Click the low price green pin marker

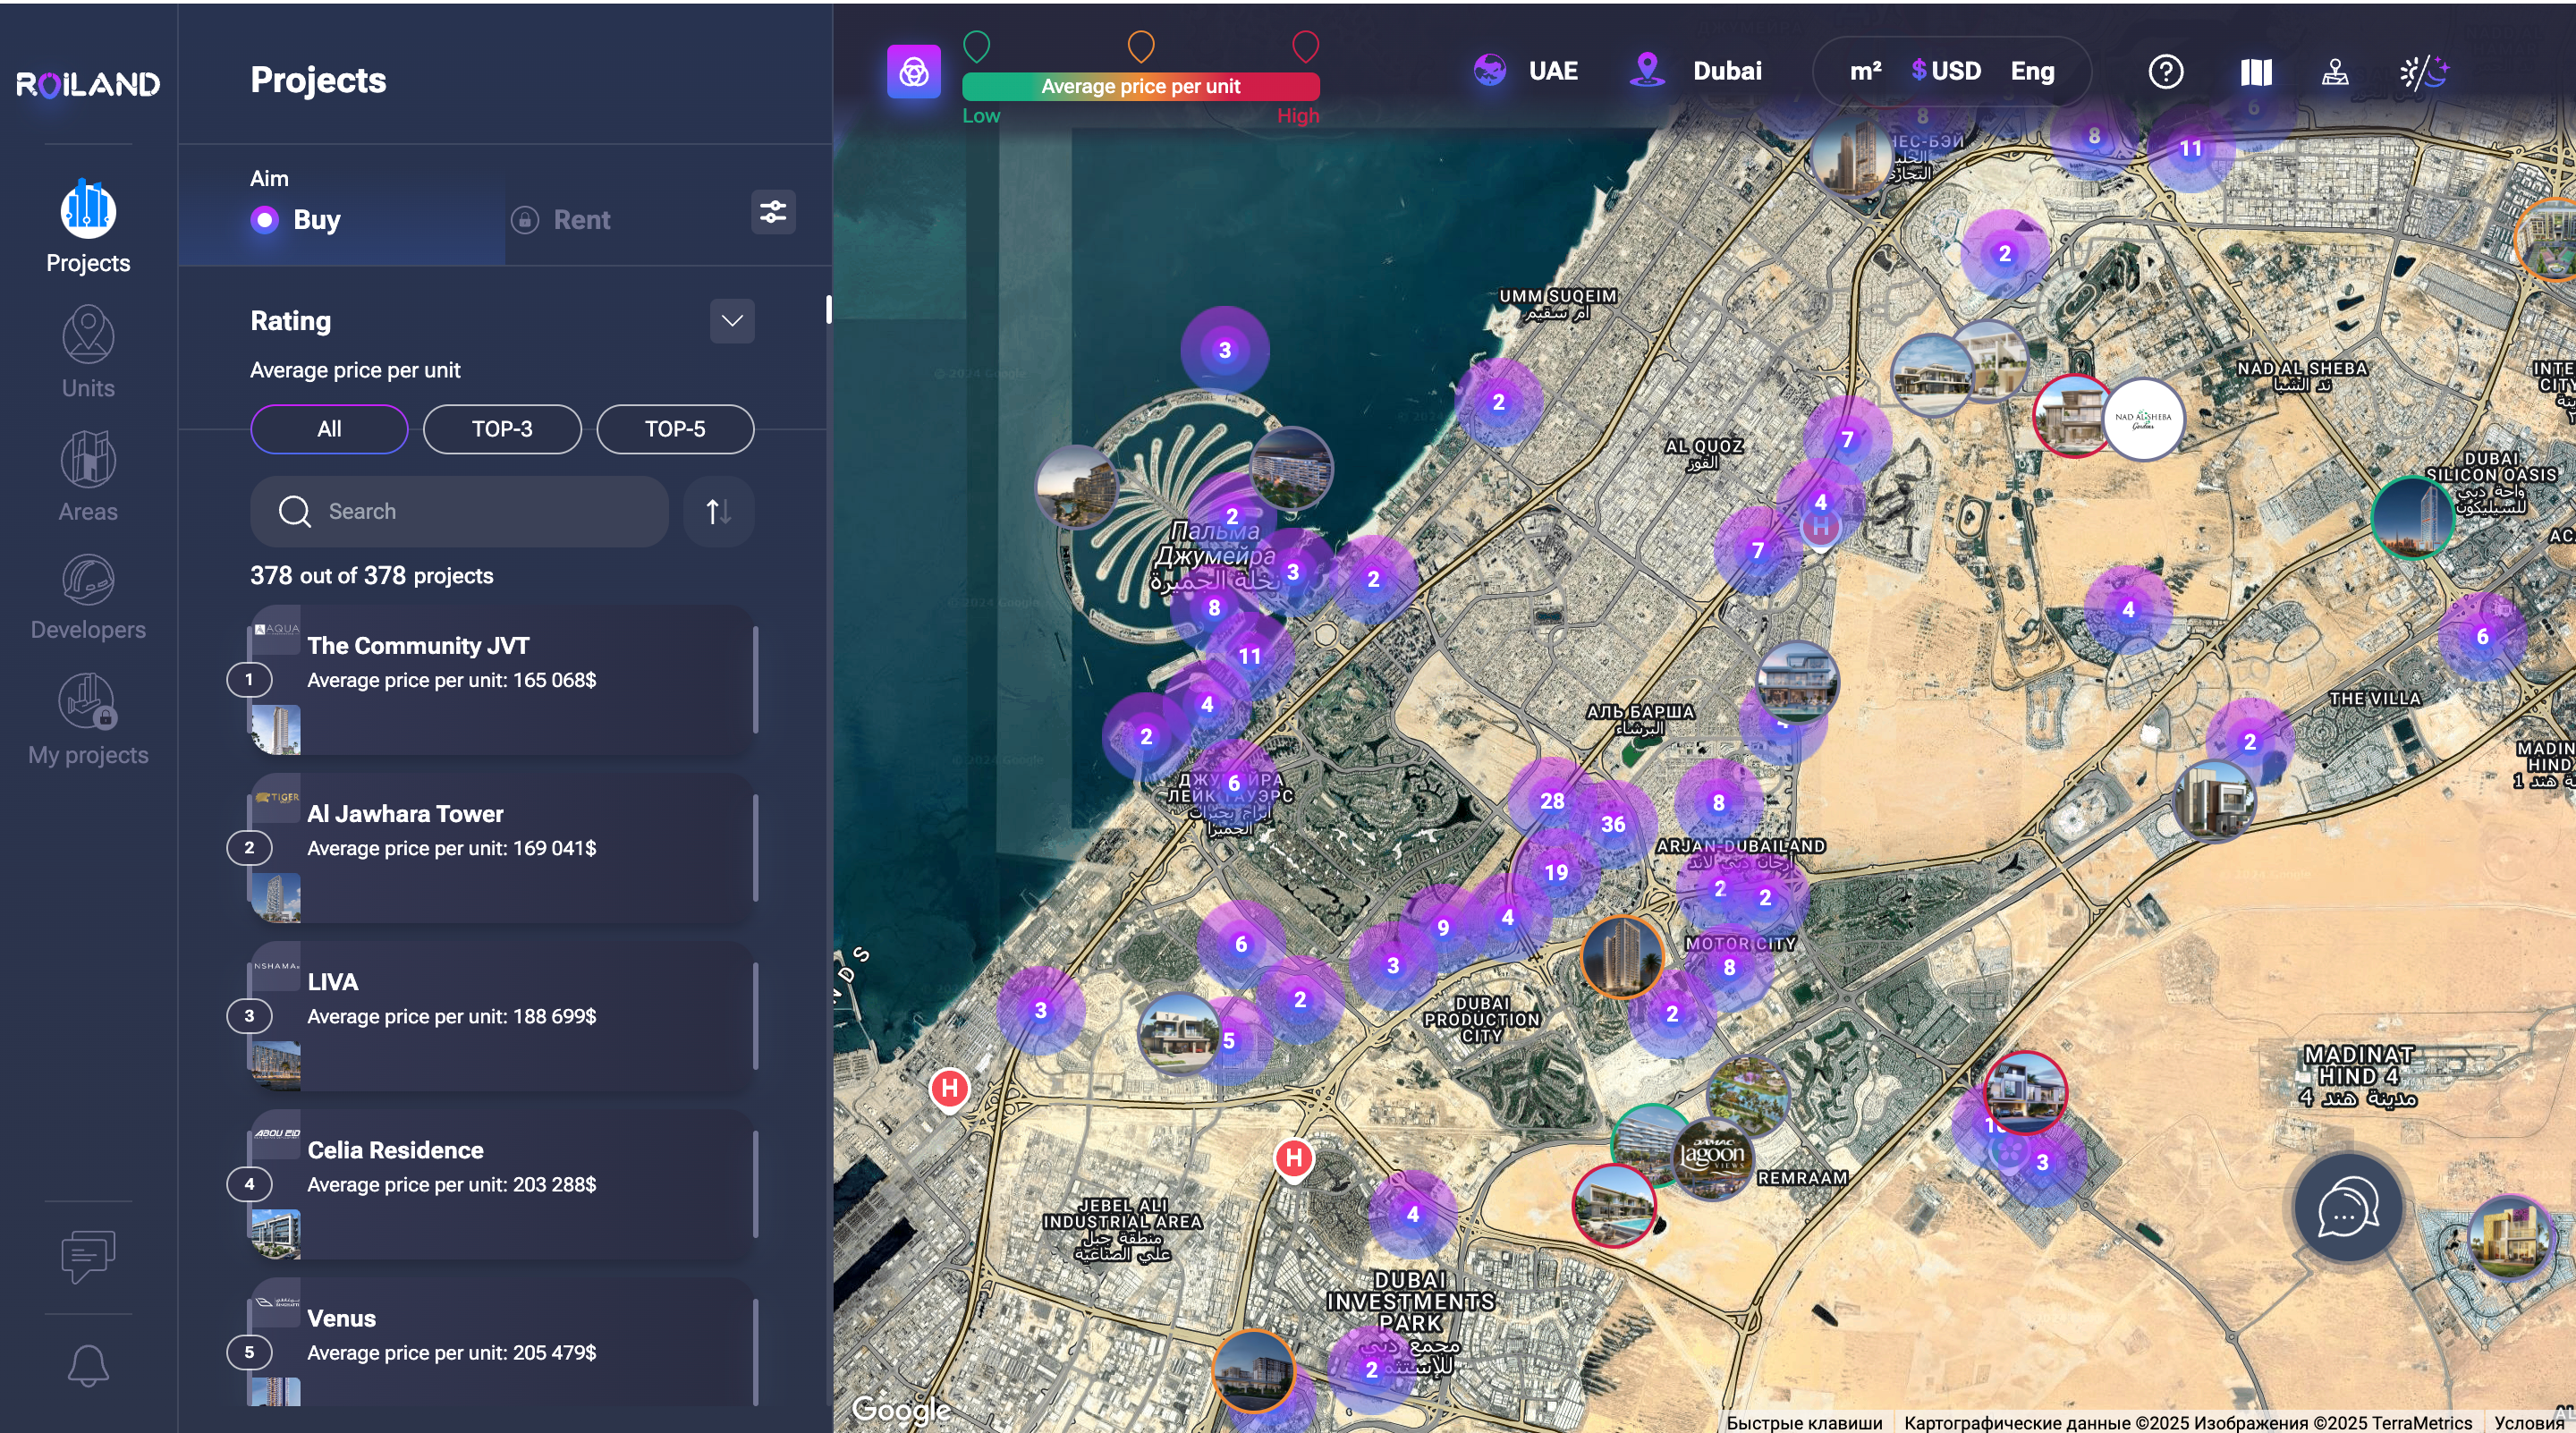tap(976, 46)
